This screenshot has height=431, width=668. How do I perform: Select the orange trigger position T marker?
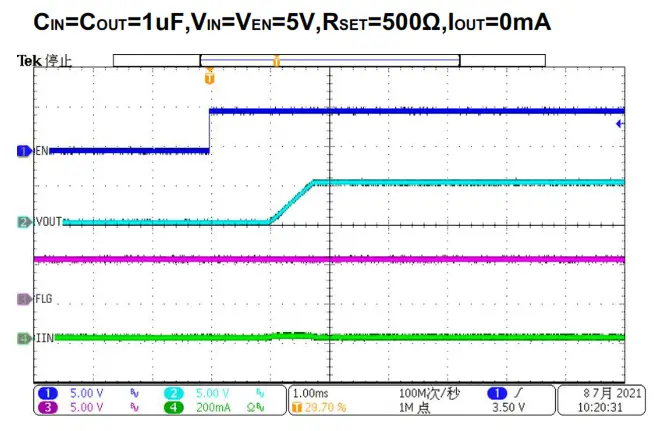[x=209, y=77]
